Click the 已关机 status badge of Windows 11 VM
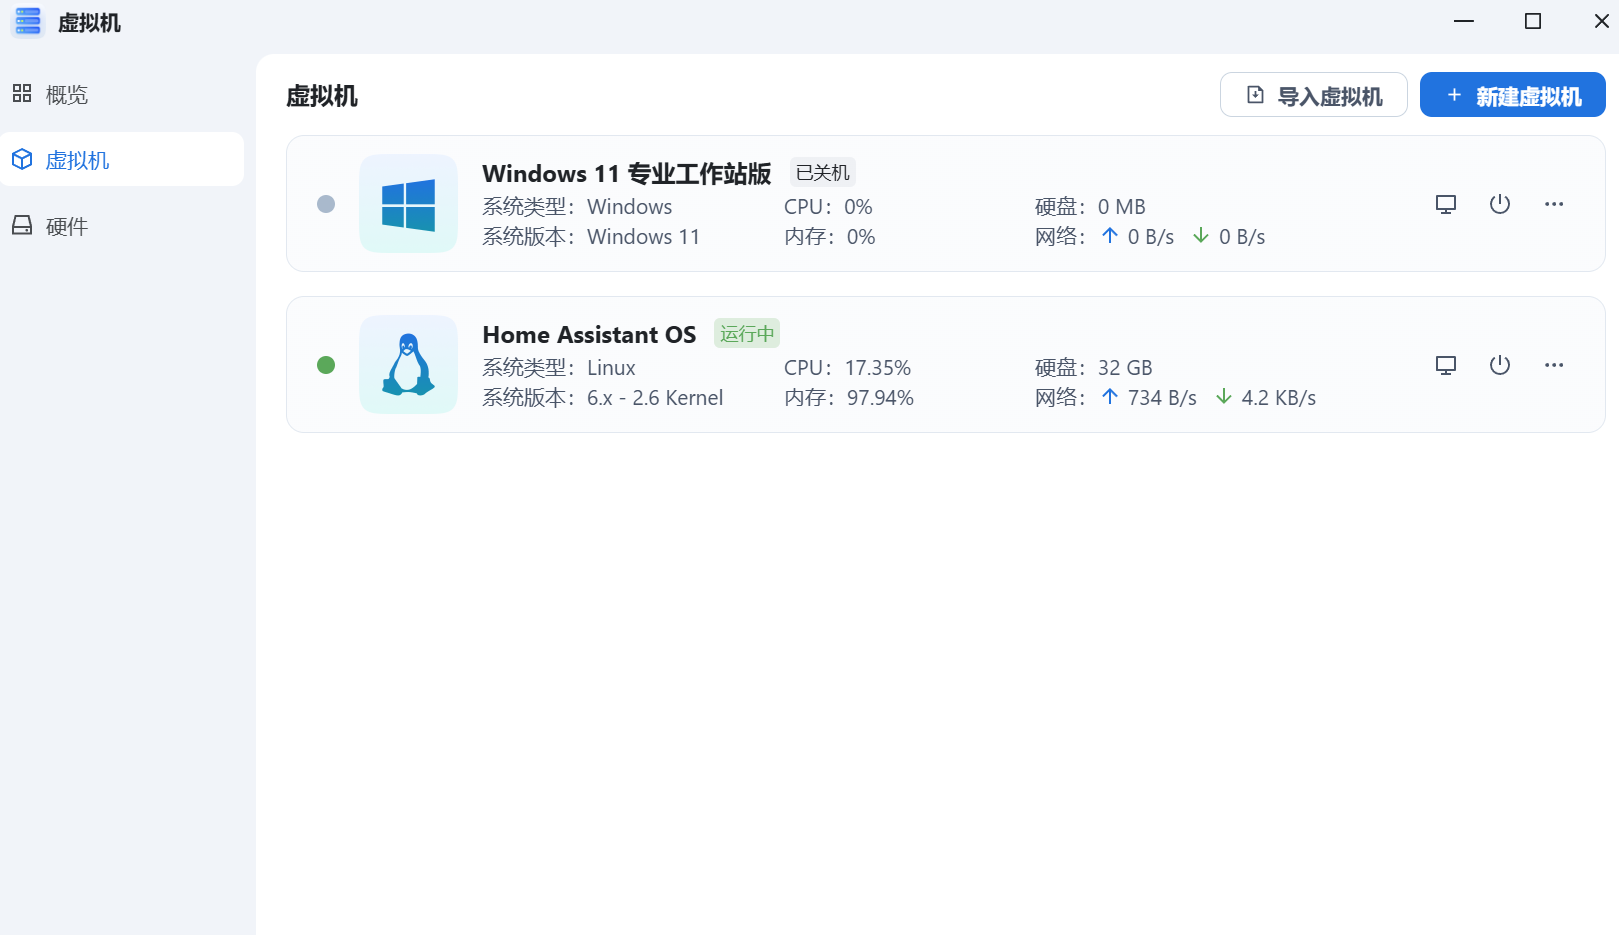The height and width of the screenshot is (935, 1619). coord(820,172)
